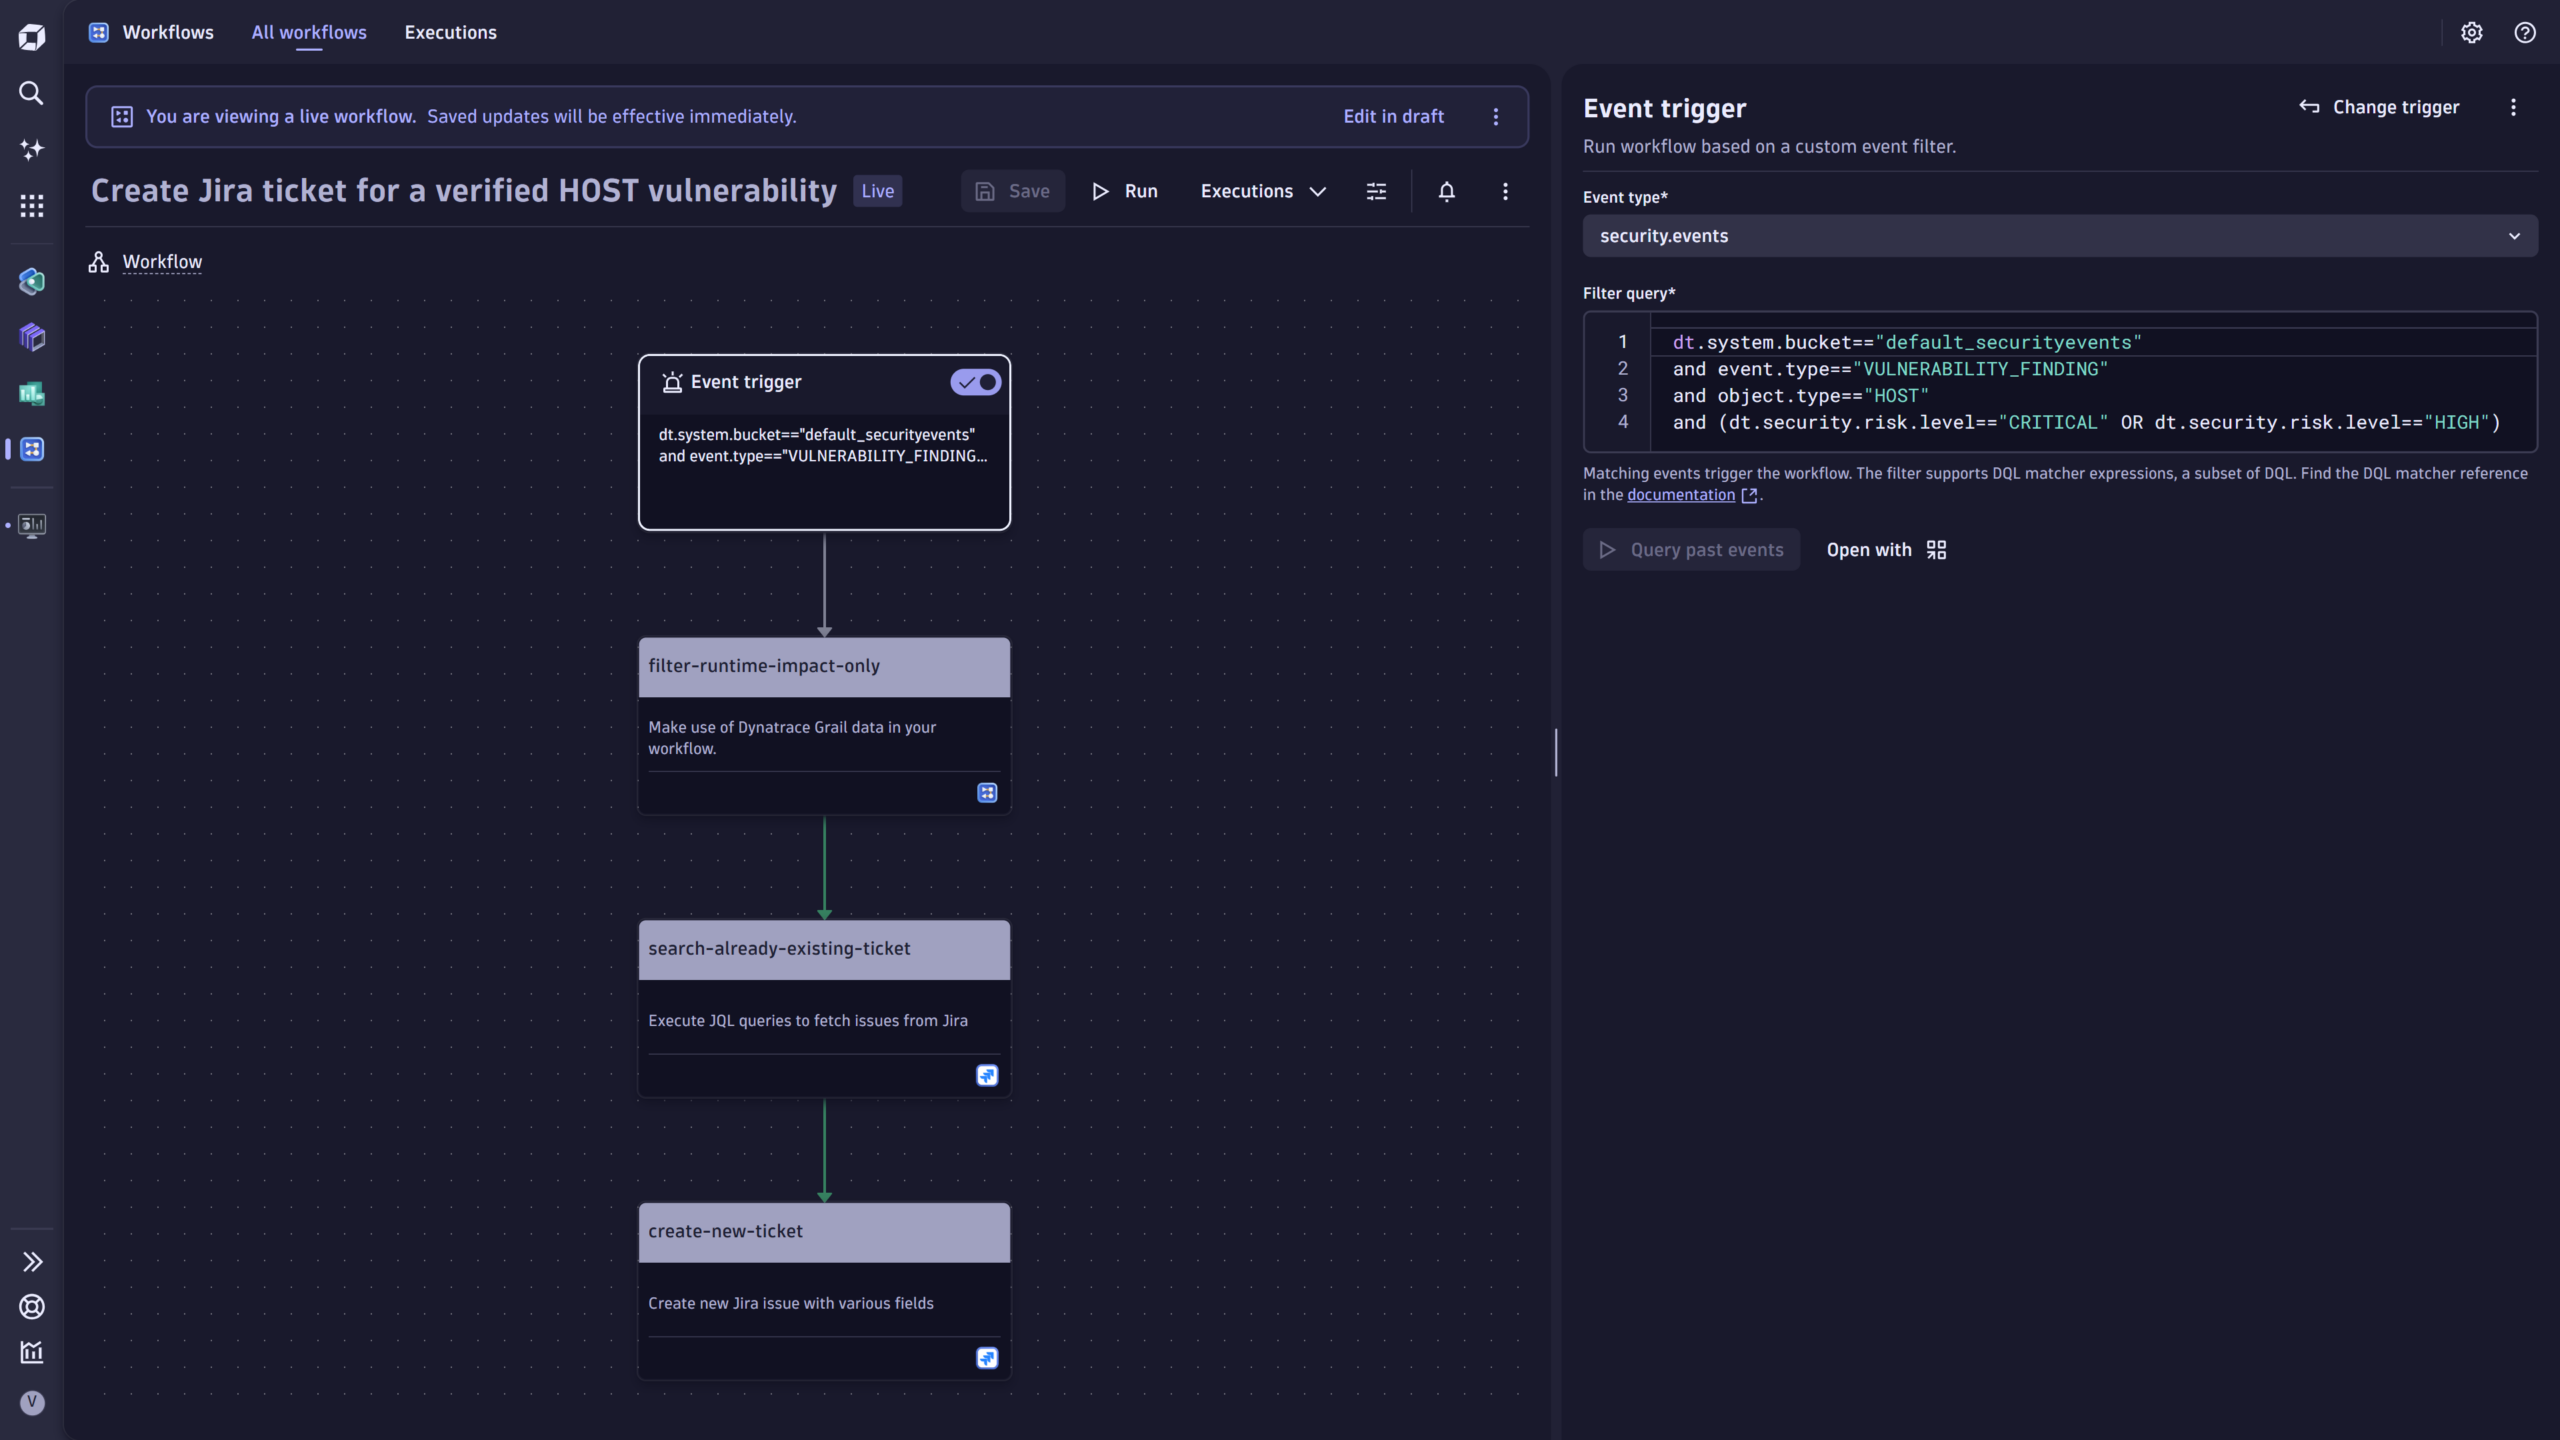Open the documentation link

tap(1681, 495)
